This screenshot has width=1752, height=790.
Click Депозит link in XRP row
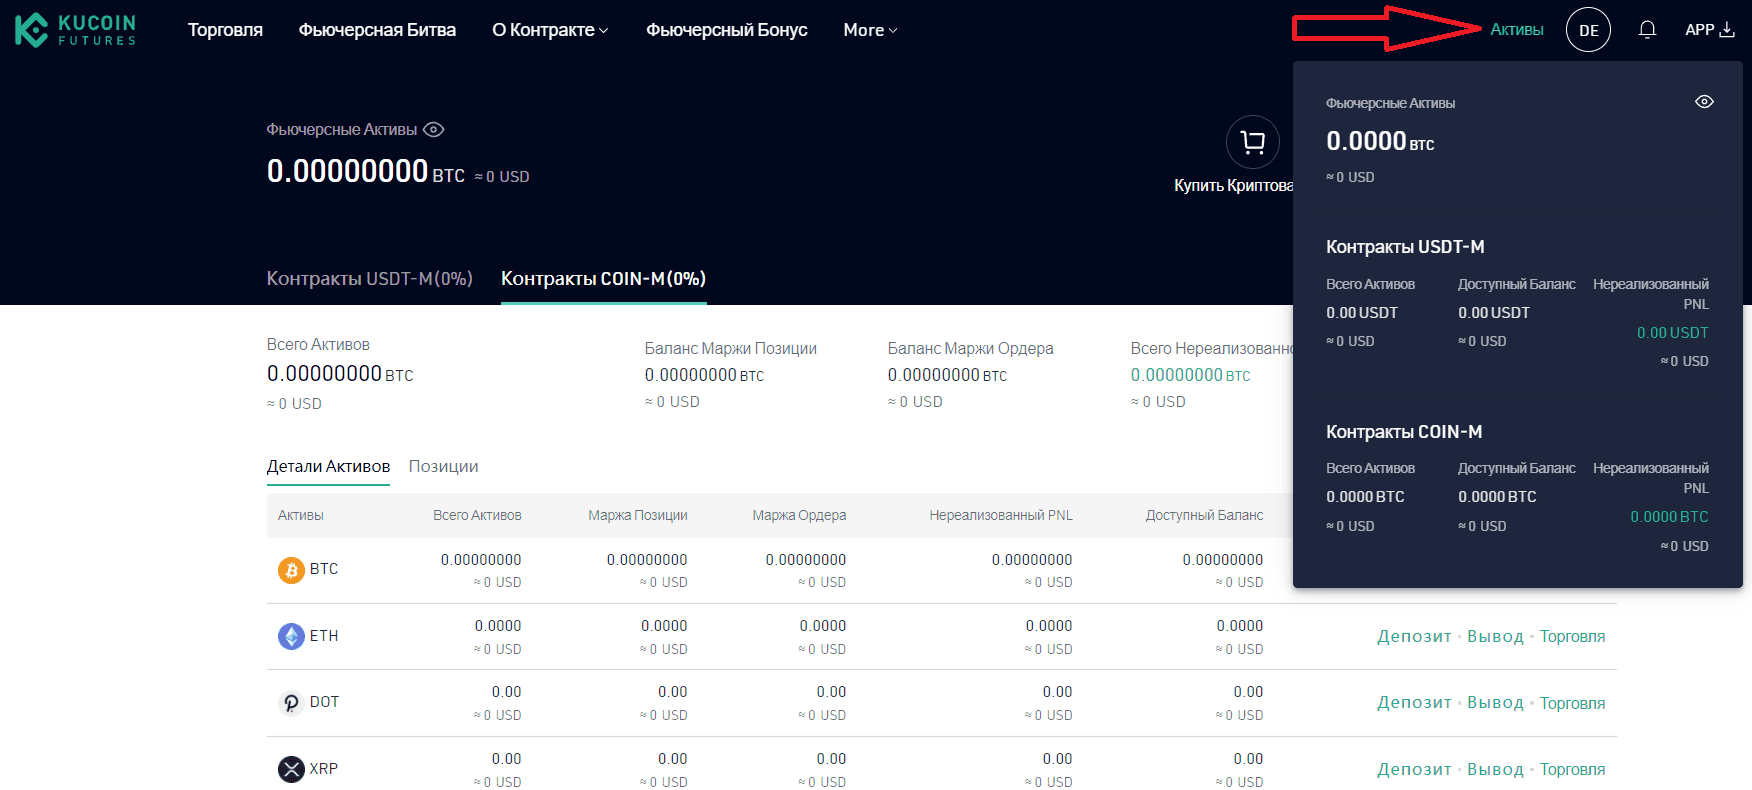[x=1414, y=770]
